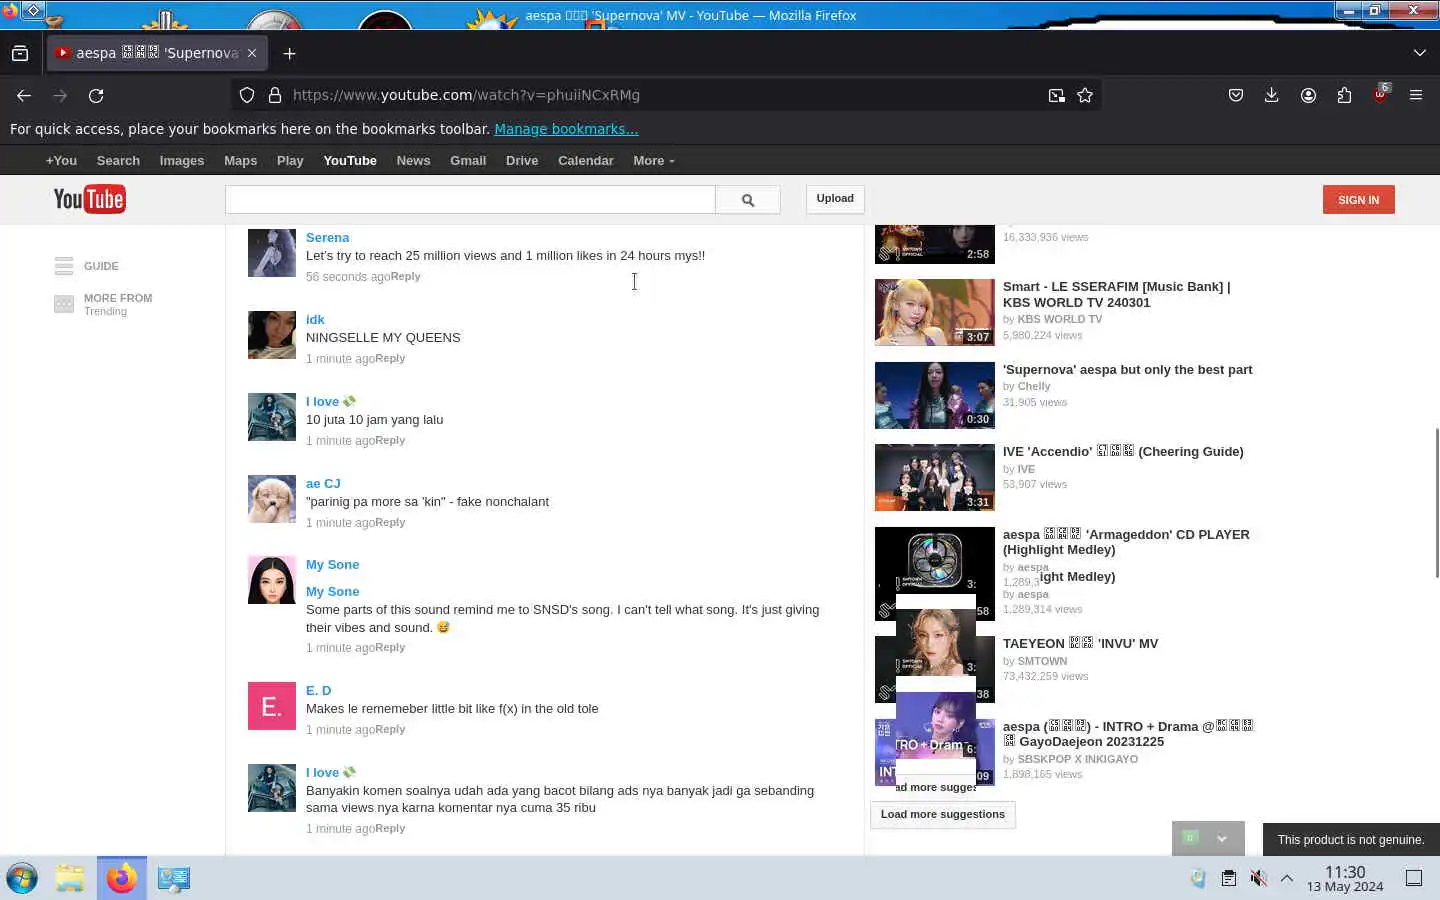Click the show desktop icon in tray

coord(1414,878)
